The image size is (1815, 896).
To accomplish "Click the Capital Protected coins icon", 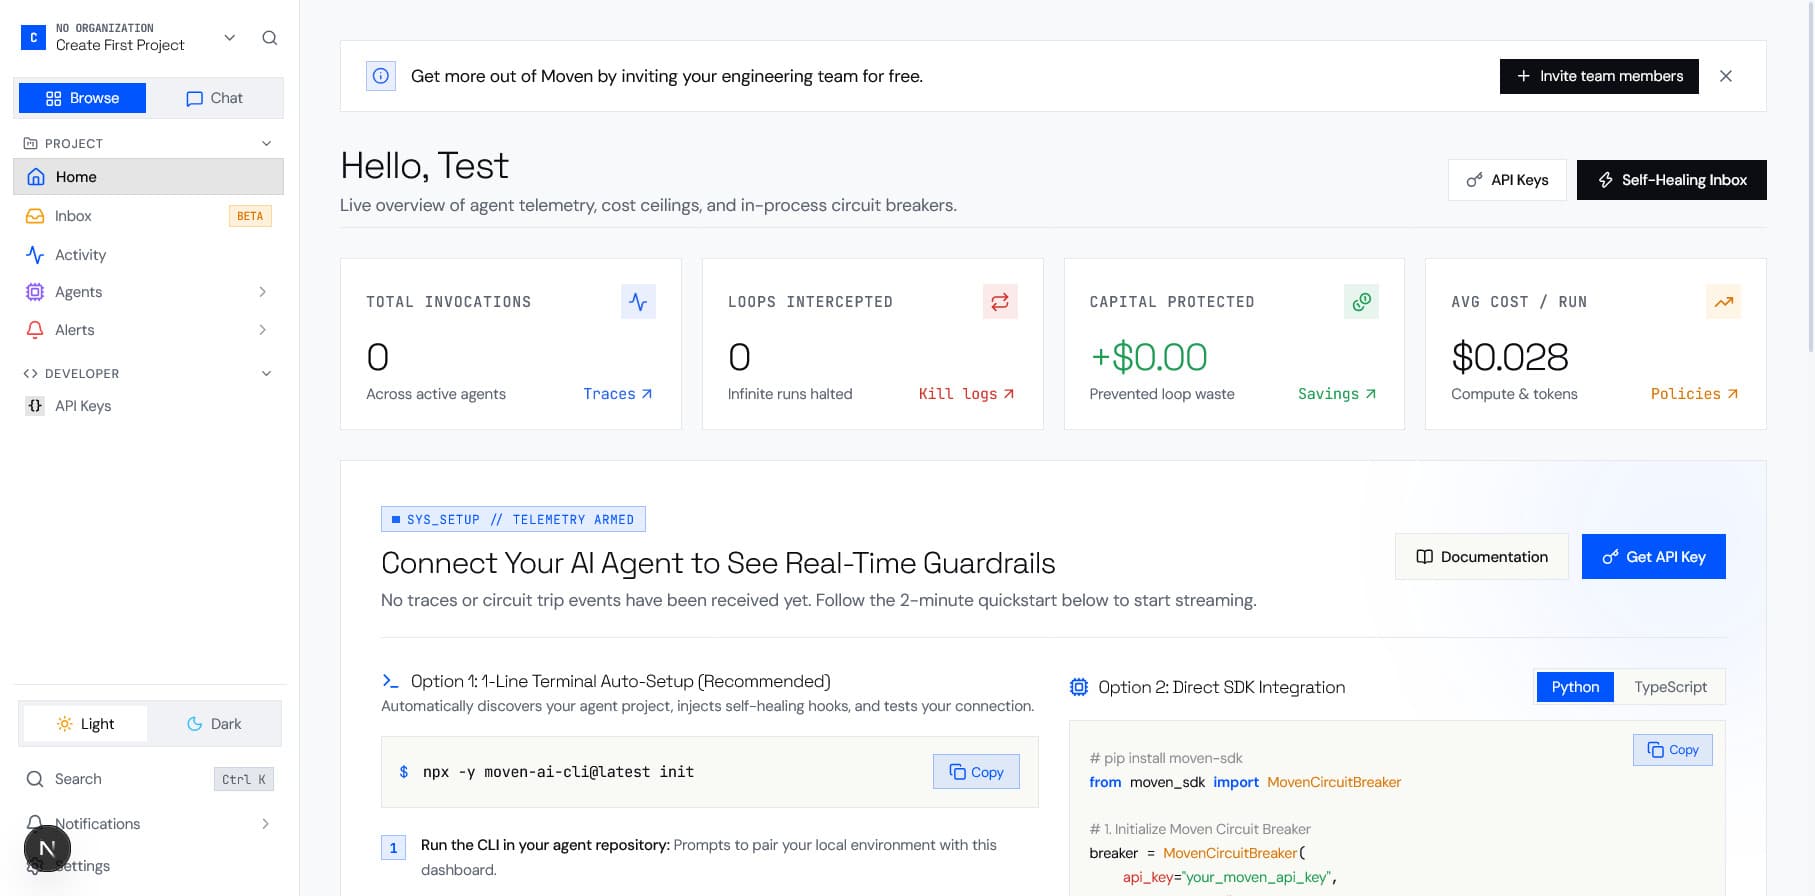I will click(1361, 302).
